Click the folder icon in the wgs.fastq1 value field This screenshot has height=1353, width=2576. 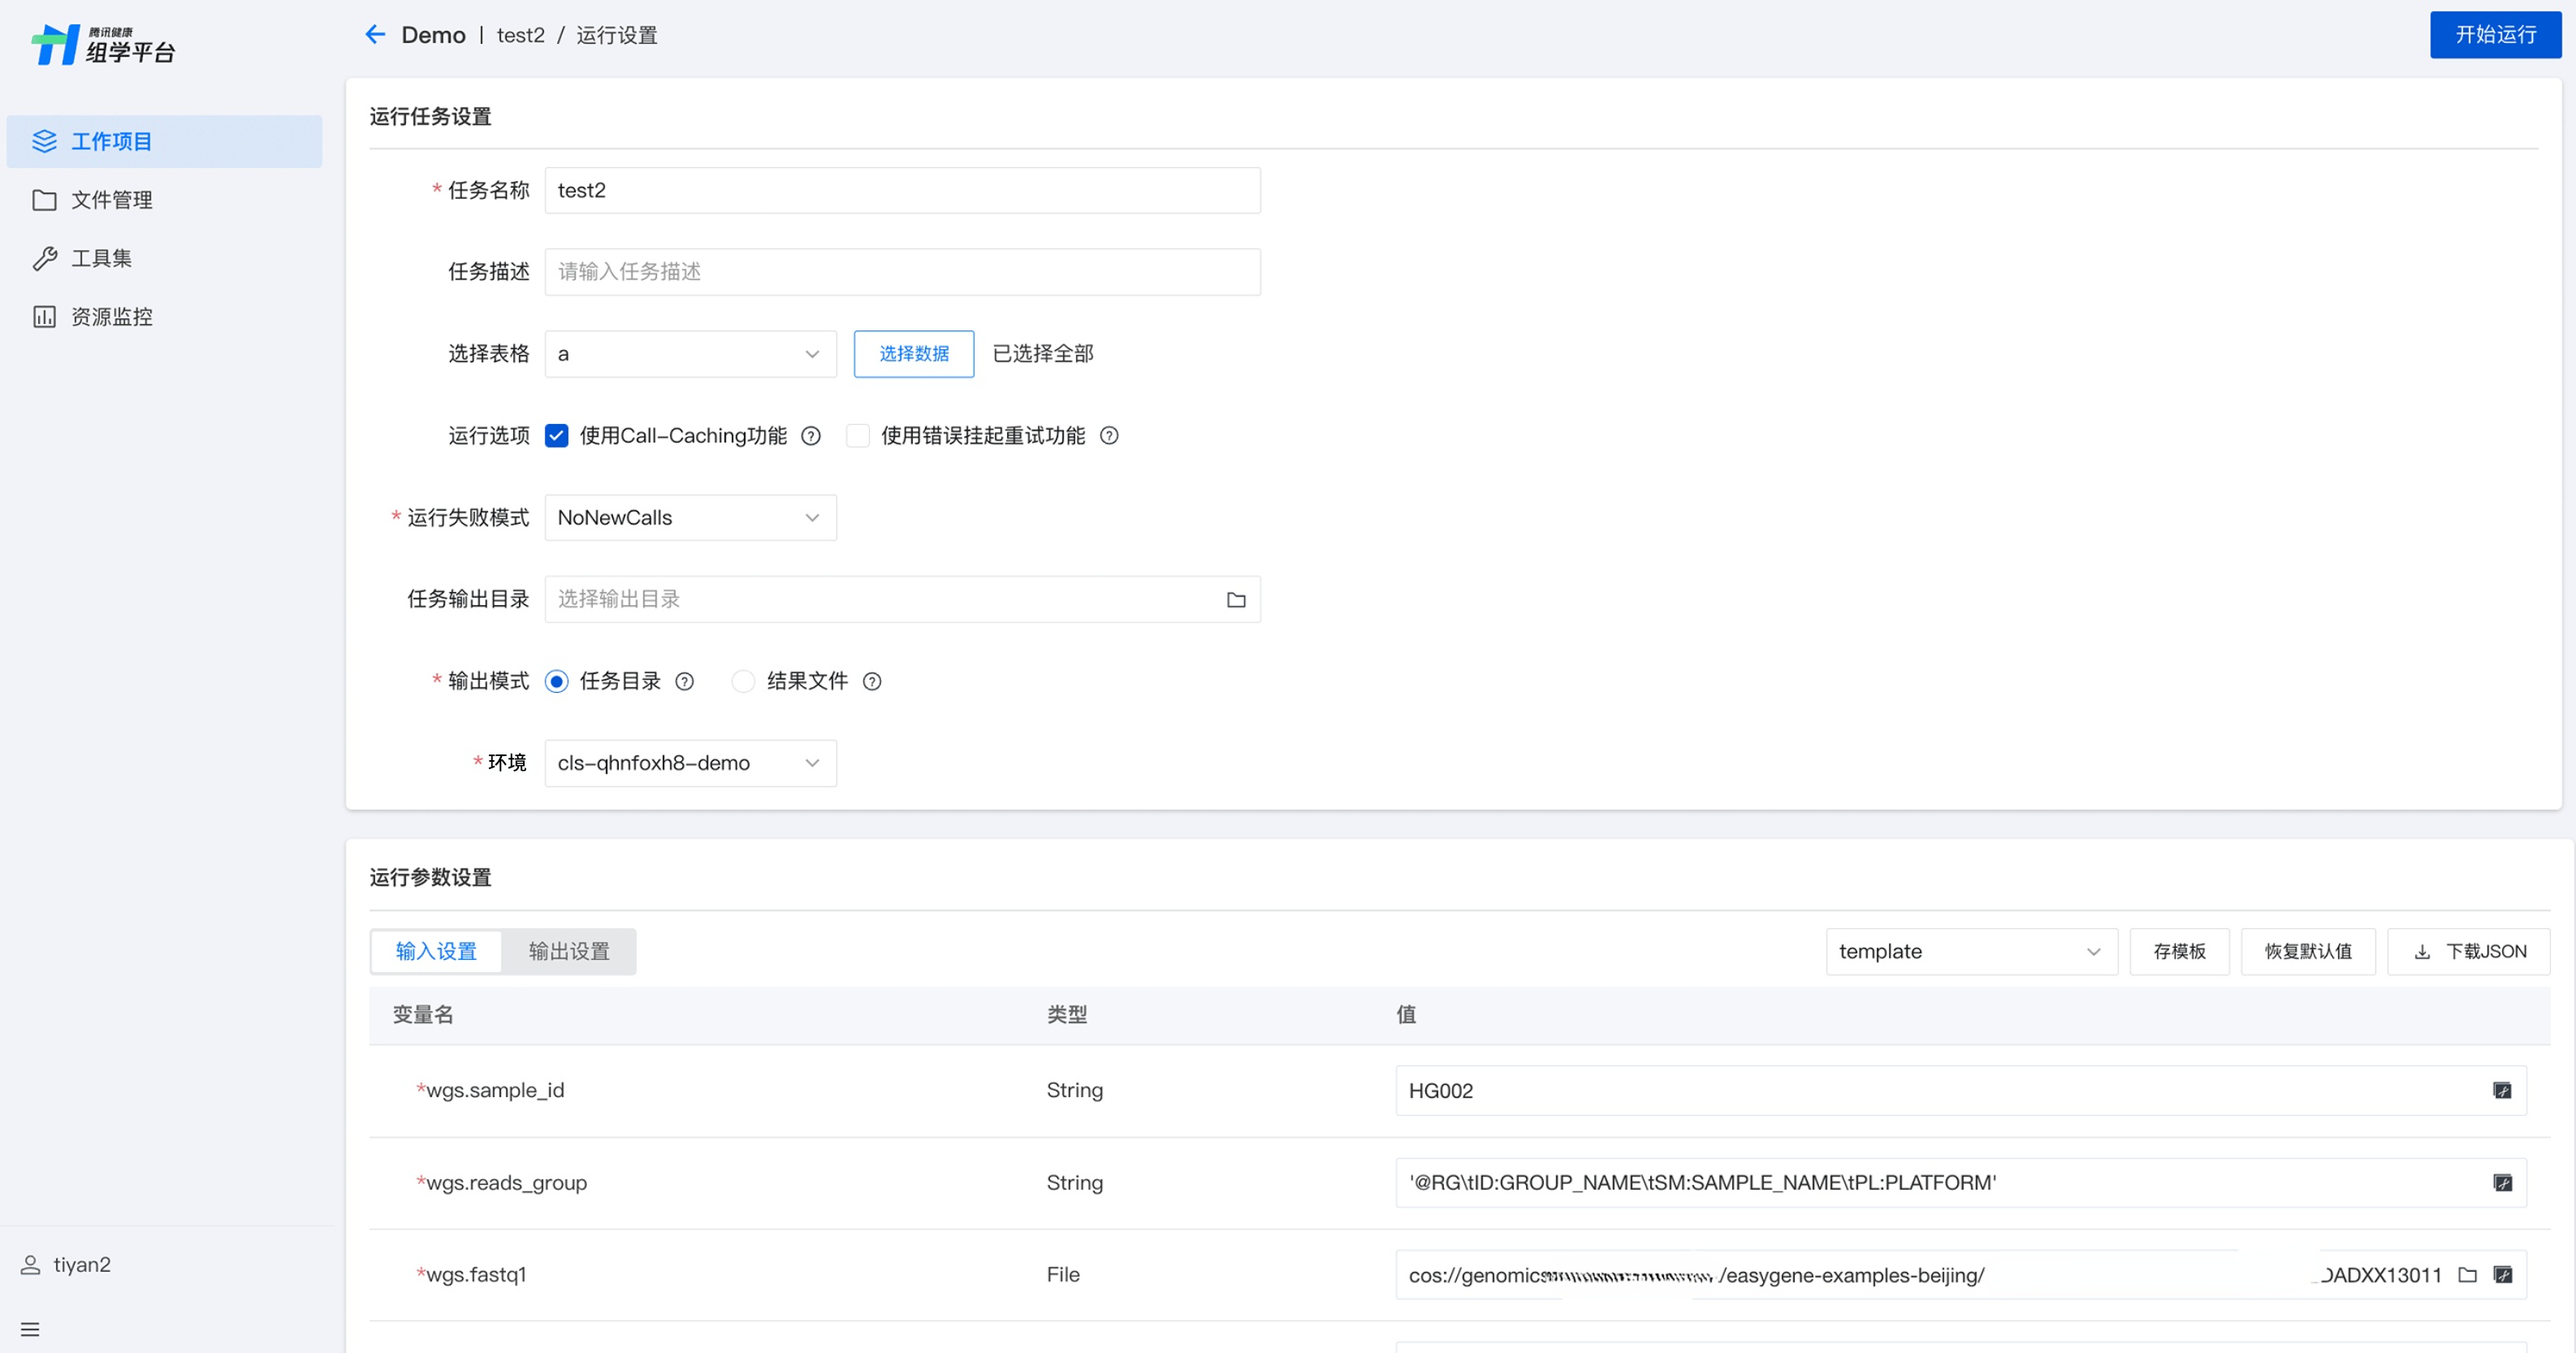[x=2467, y=1275]
